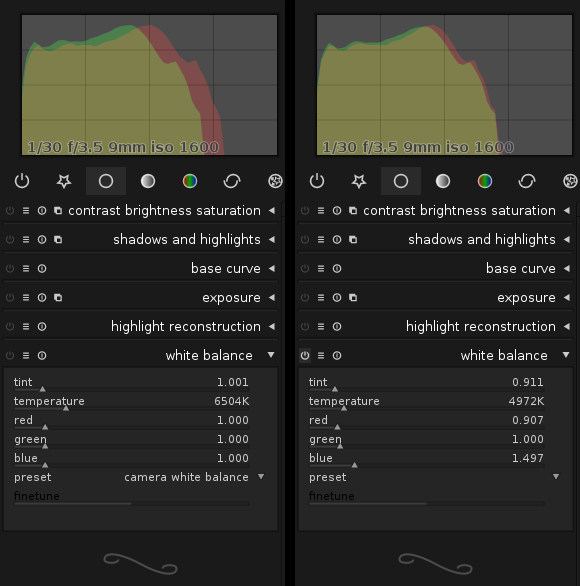Open presets menu for exposure in left panel
The image size is (580, 586).
tap(26, 297)
